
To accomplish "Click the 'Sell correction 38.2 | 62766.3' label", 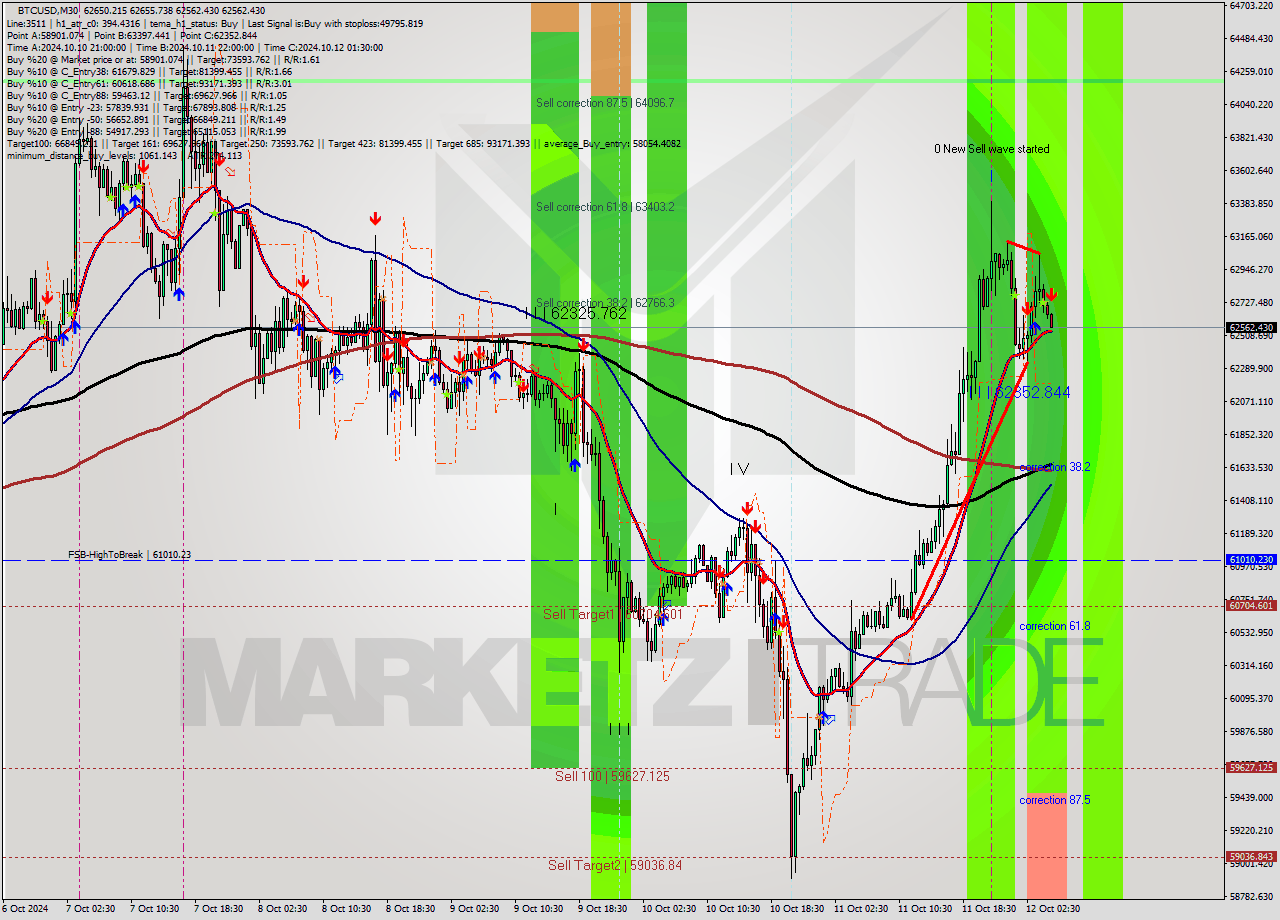I will (x=605, y=302).
